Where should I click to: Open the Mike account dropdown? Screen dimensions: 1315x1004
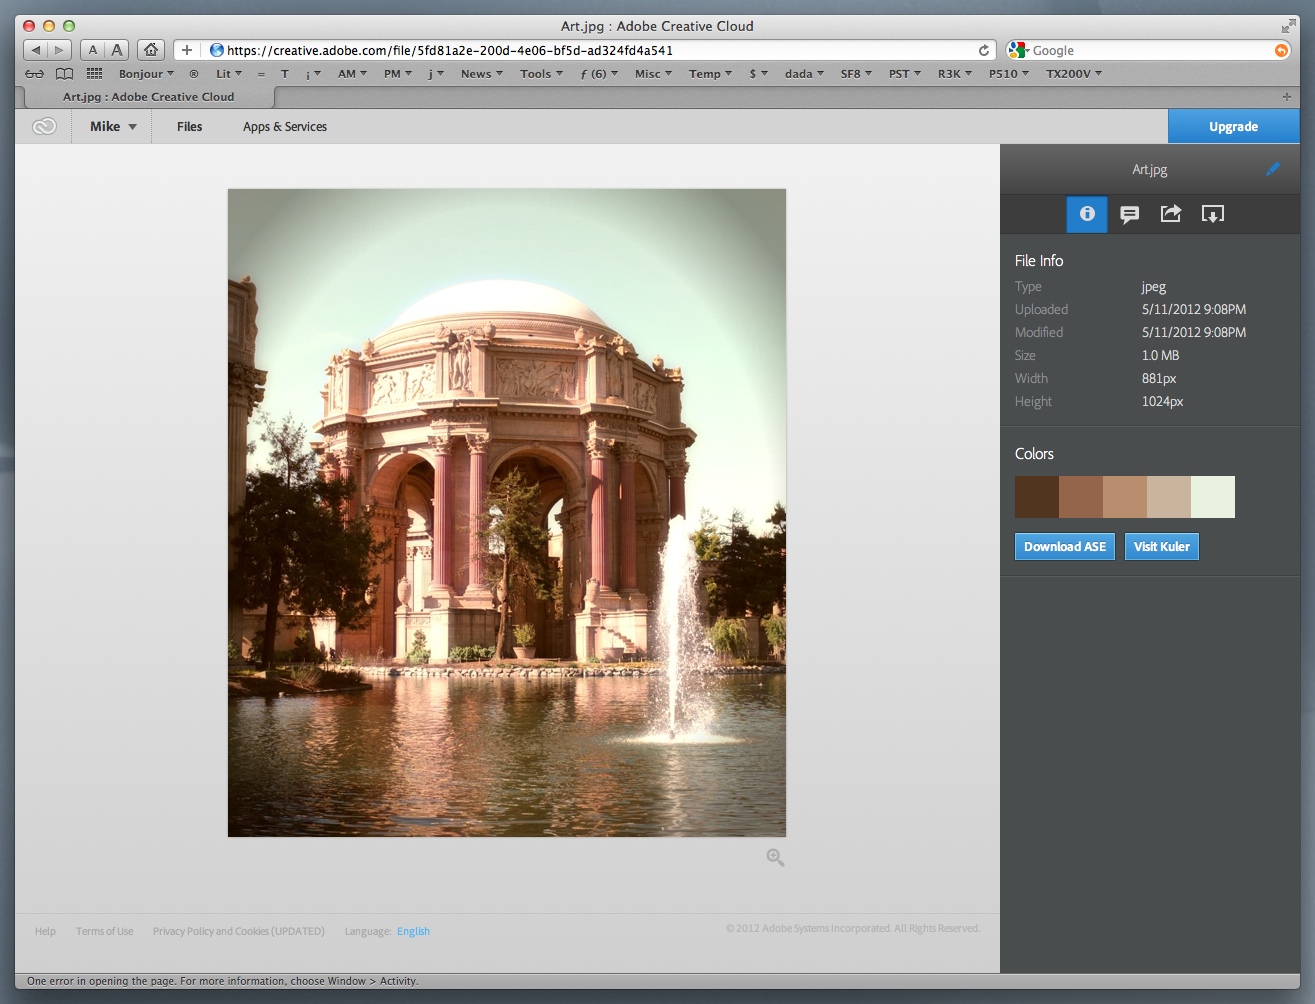tap(112, 127)
